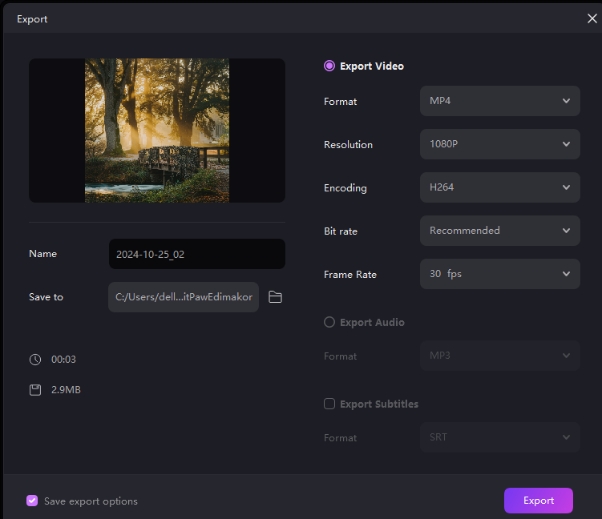Close the Export dialog
This screenshot has width=602, height=519.
591,18
